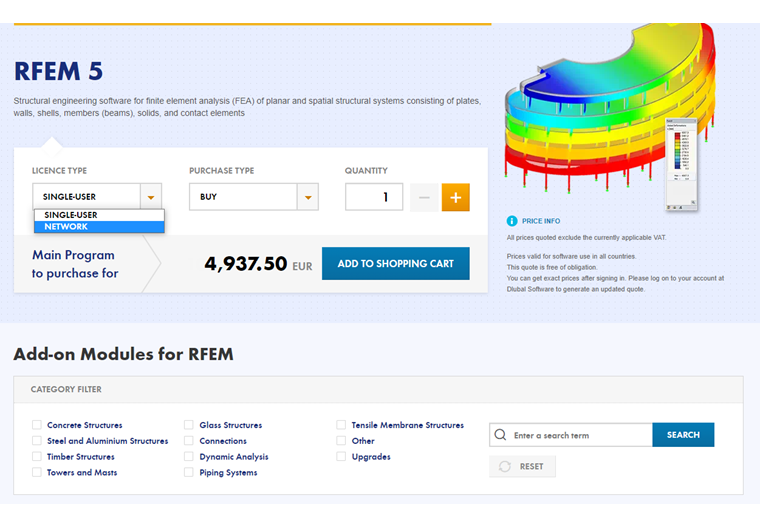Choose SINGLE-USER in the open dropdown list

[99, 215]
